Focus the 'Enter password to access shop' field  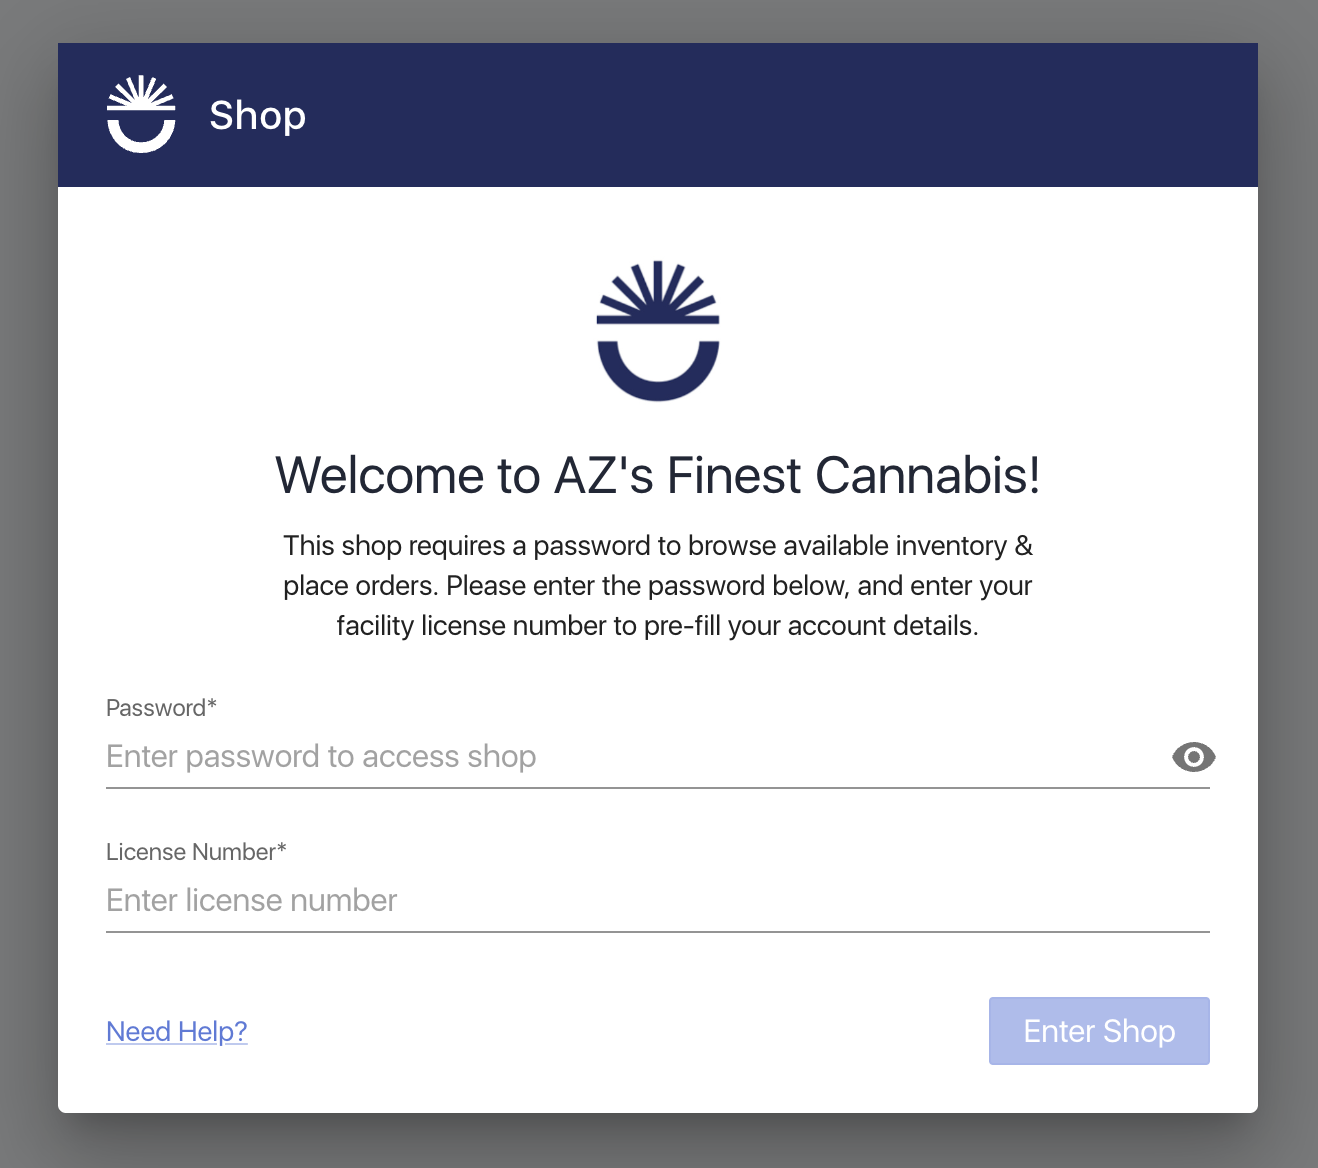636,757
